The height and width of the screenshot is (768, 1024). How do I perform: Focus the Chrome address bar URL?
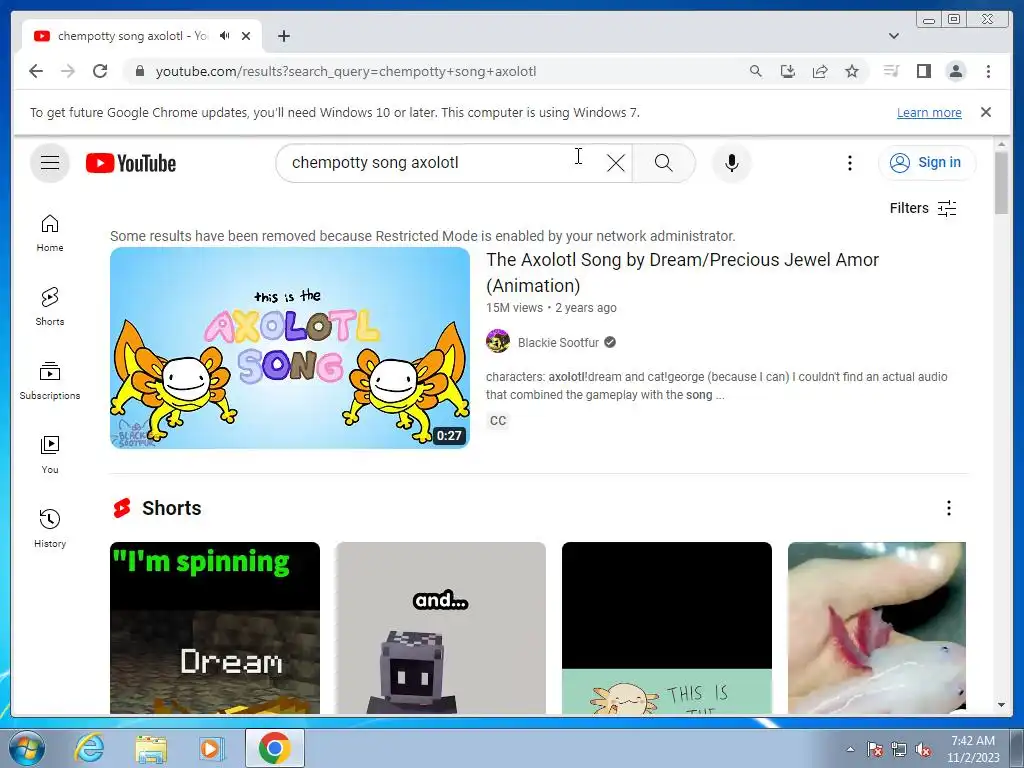tap(345, 71)
